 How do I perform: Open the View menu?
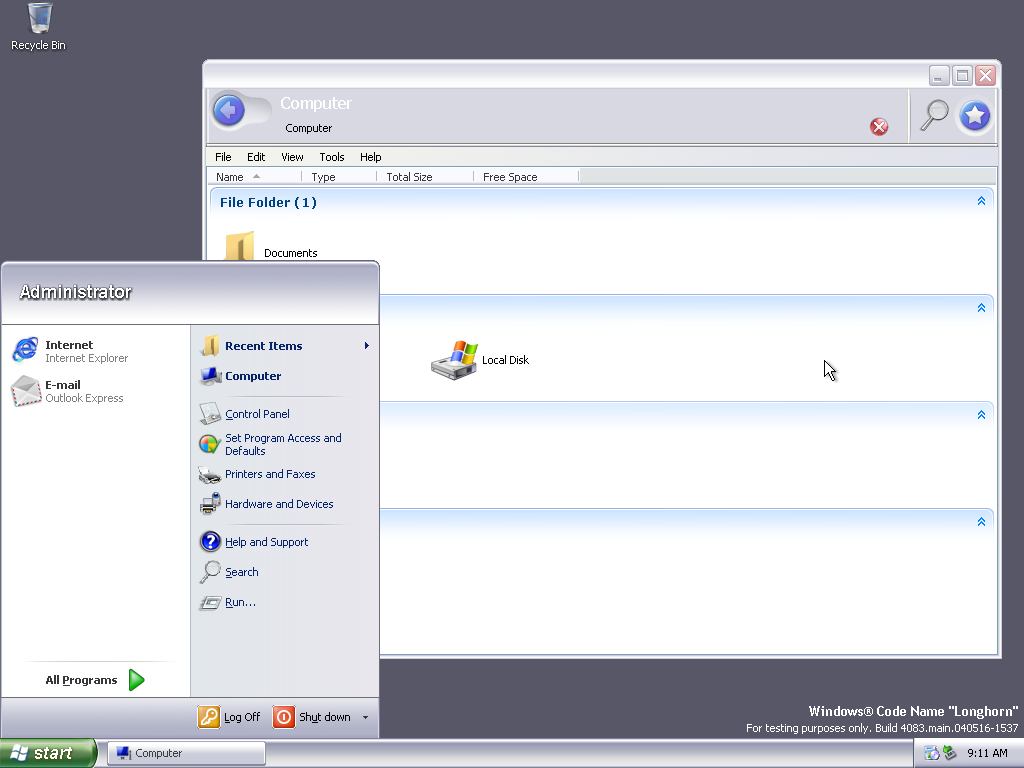coord(292,157)
